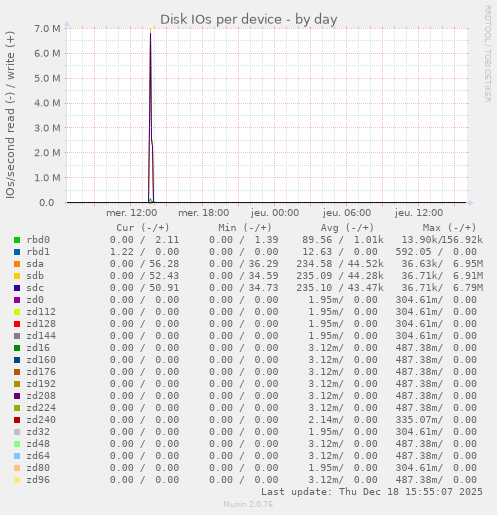497x515 pixels.
Task: Click the sdc device label
Action: pyautogui.click(x=35, y=288)
